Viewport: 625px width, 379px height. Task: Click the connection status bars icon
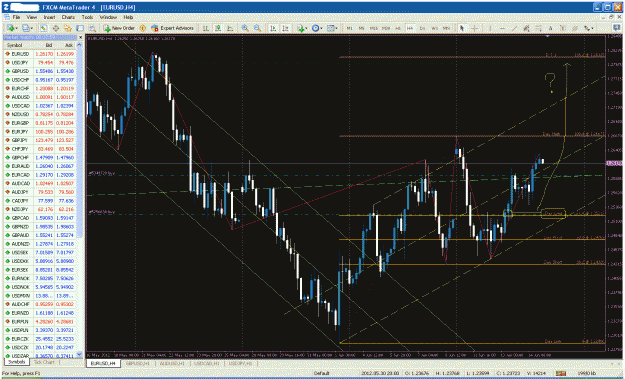coord(561,373)
